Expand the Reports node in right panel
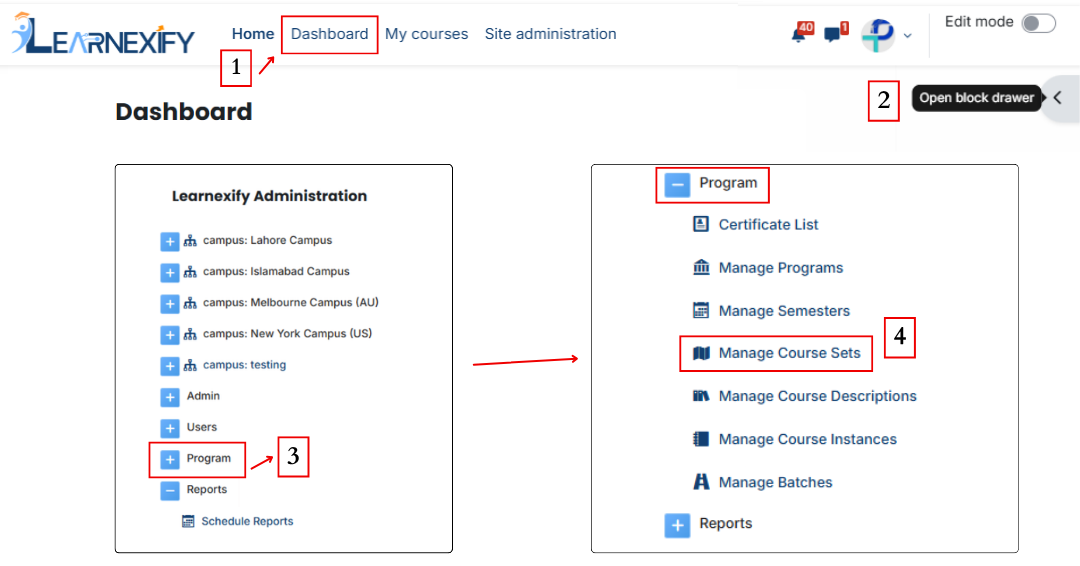Image resolution: width=1080 pixels, height=566 pixels. [x=677, y=525]
